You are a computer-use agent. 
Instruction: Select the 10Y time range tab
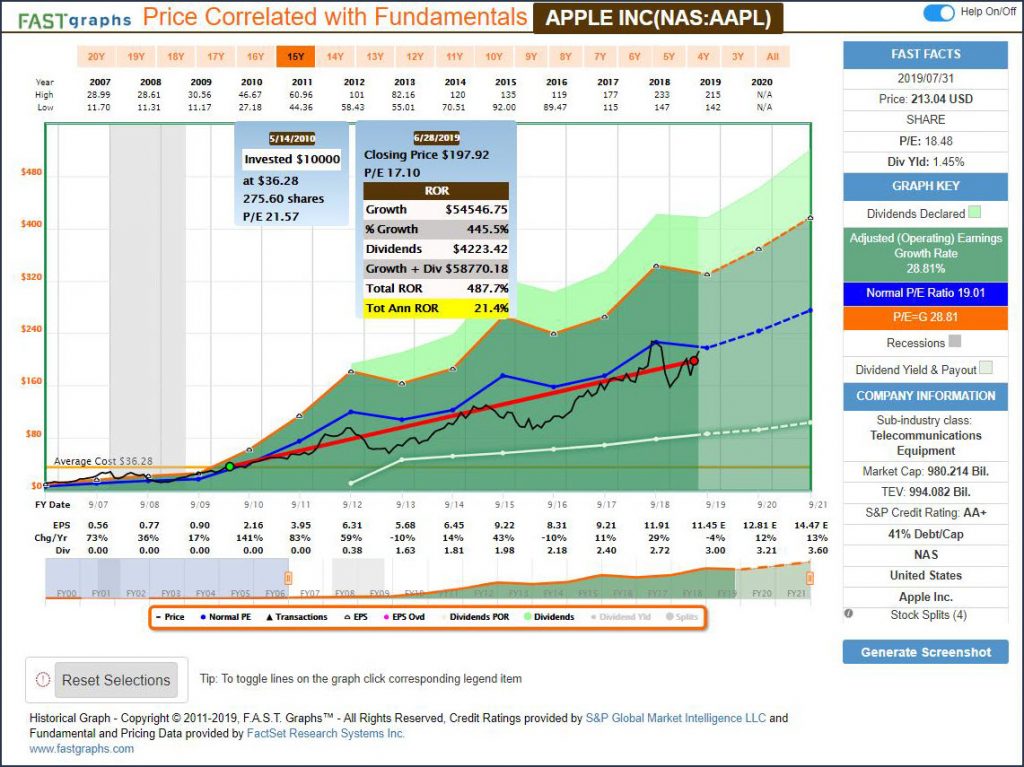pyautogui.click(x=493, y=57)
